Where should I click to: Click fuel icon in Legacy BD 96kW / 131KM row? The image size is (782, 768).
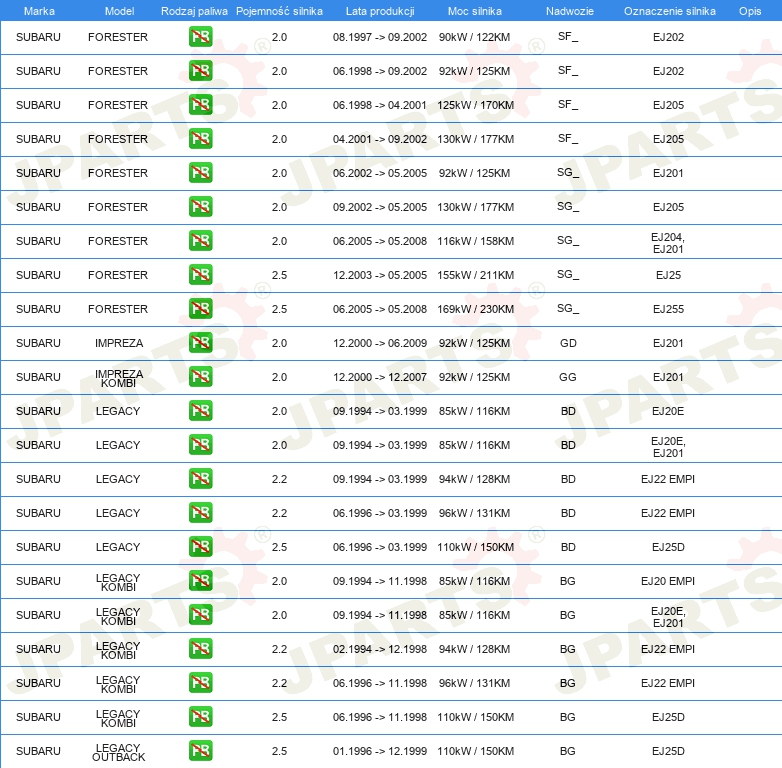[200, 513]
